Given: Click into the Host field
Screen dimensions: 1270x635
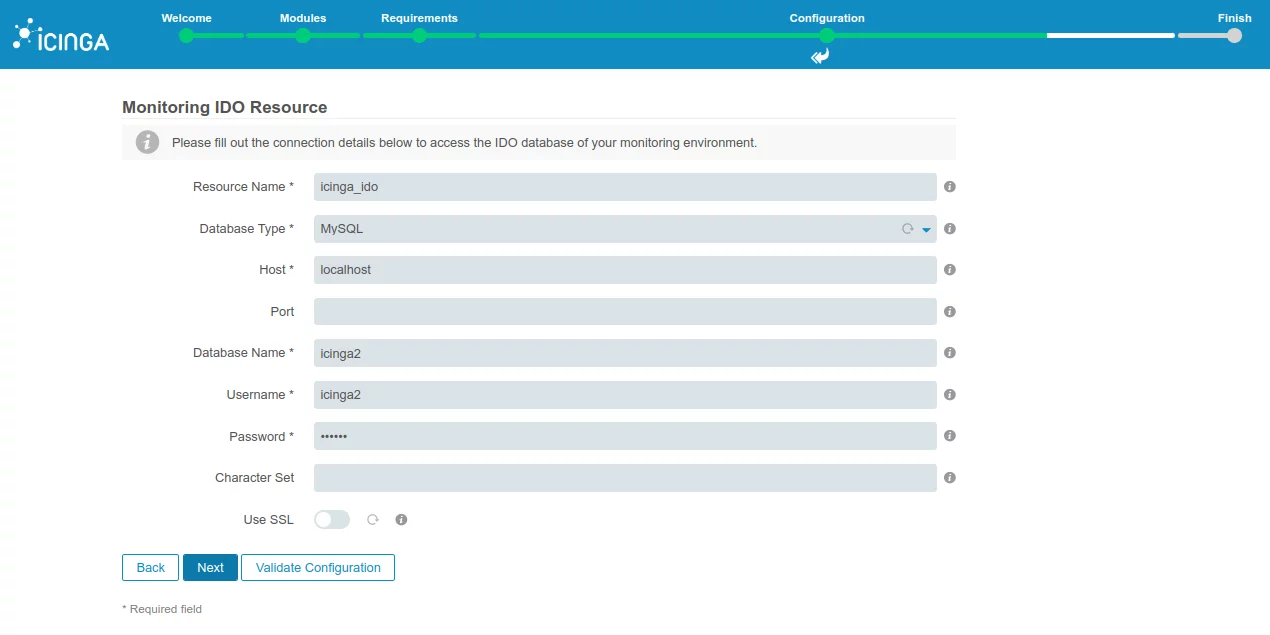Looking at the screenshot, I should (x=625, y=270).
